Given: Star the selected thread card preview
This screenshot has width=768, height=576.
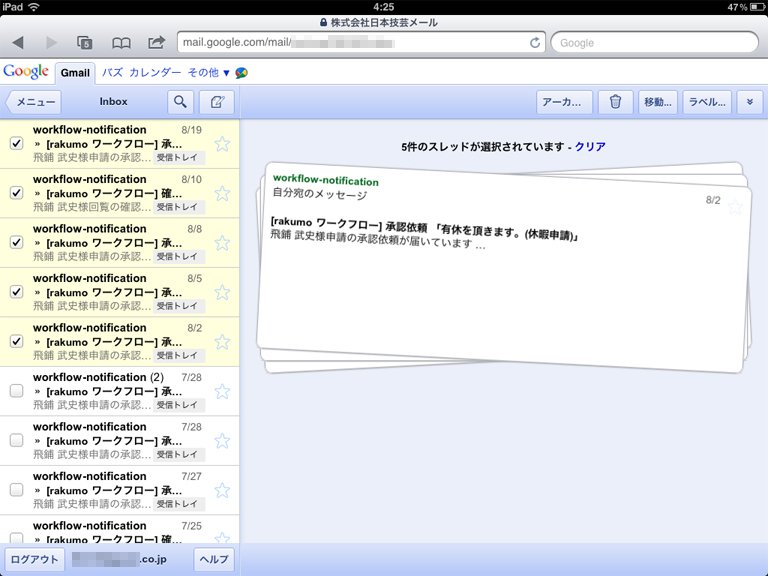Looking at the screenshot, I should click(735, 206).
